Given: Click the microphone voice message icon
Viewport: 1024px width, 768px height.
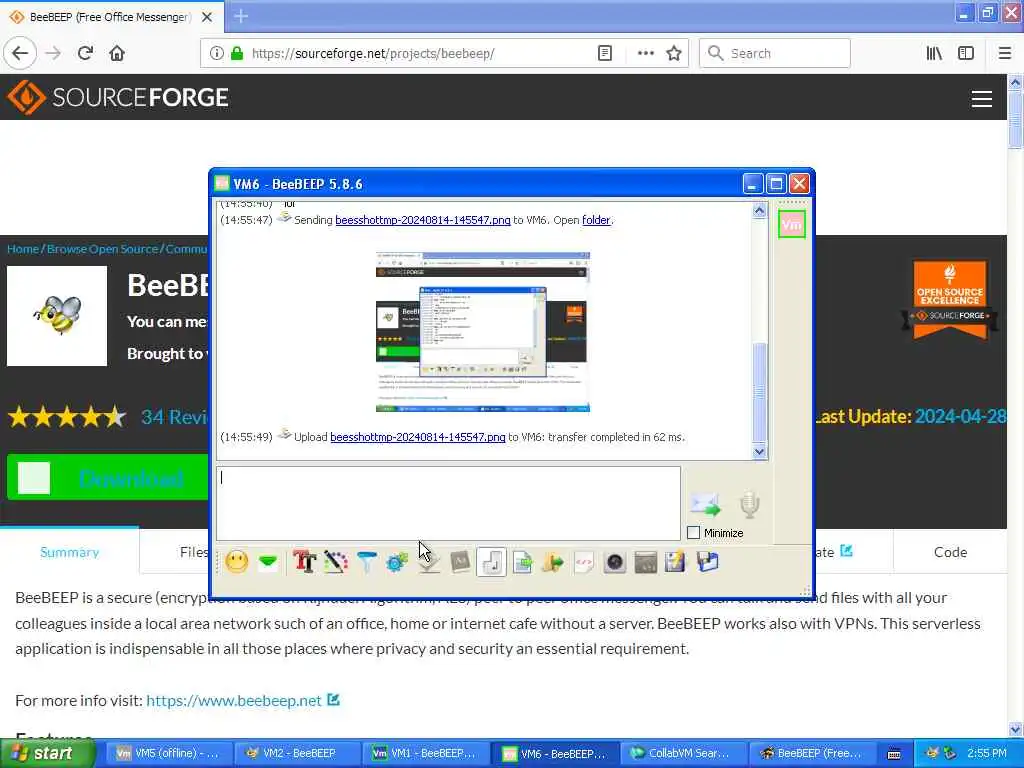Looking at the screenshot, I should [x=750, y=505].
